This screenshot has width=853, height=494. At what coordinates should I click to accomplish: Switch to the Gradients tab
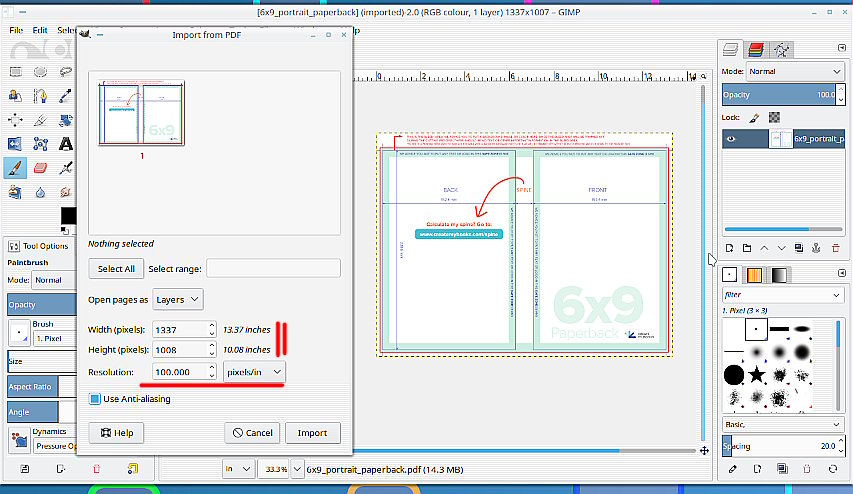[x=779, y=275]
